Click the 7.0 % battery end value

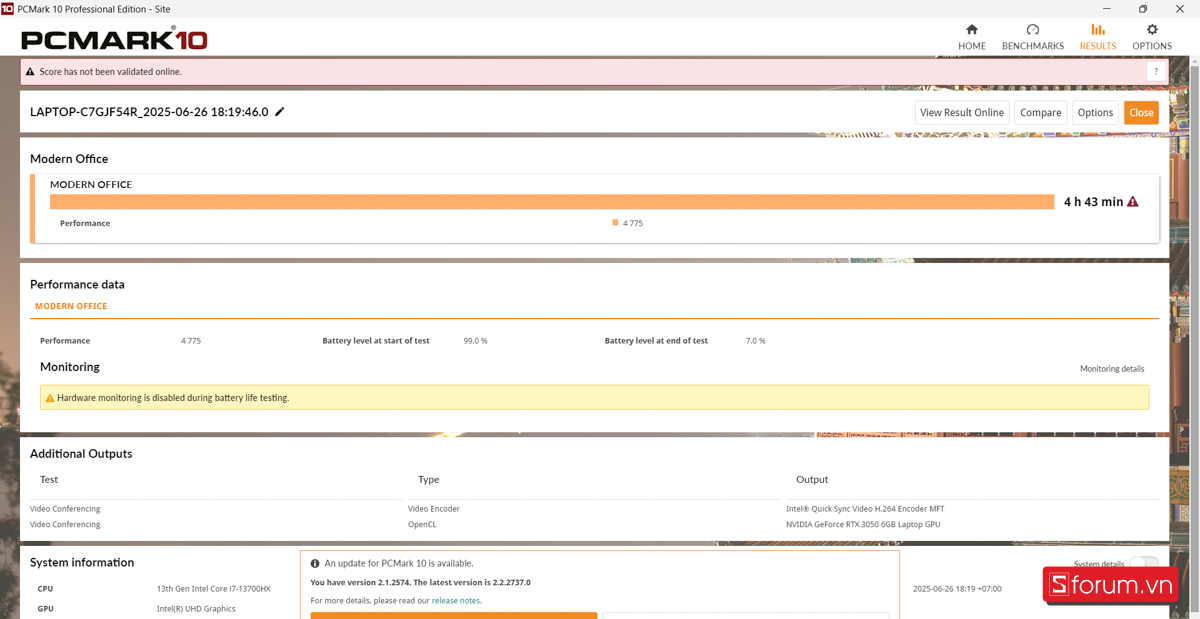click(756, 341)
